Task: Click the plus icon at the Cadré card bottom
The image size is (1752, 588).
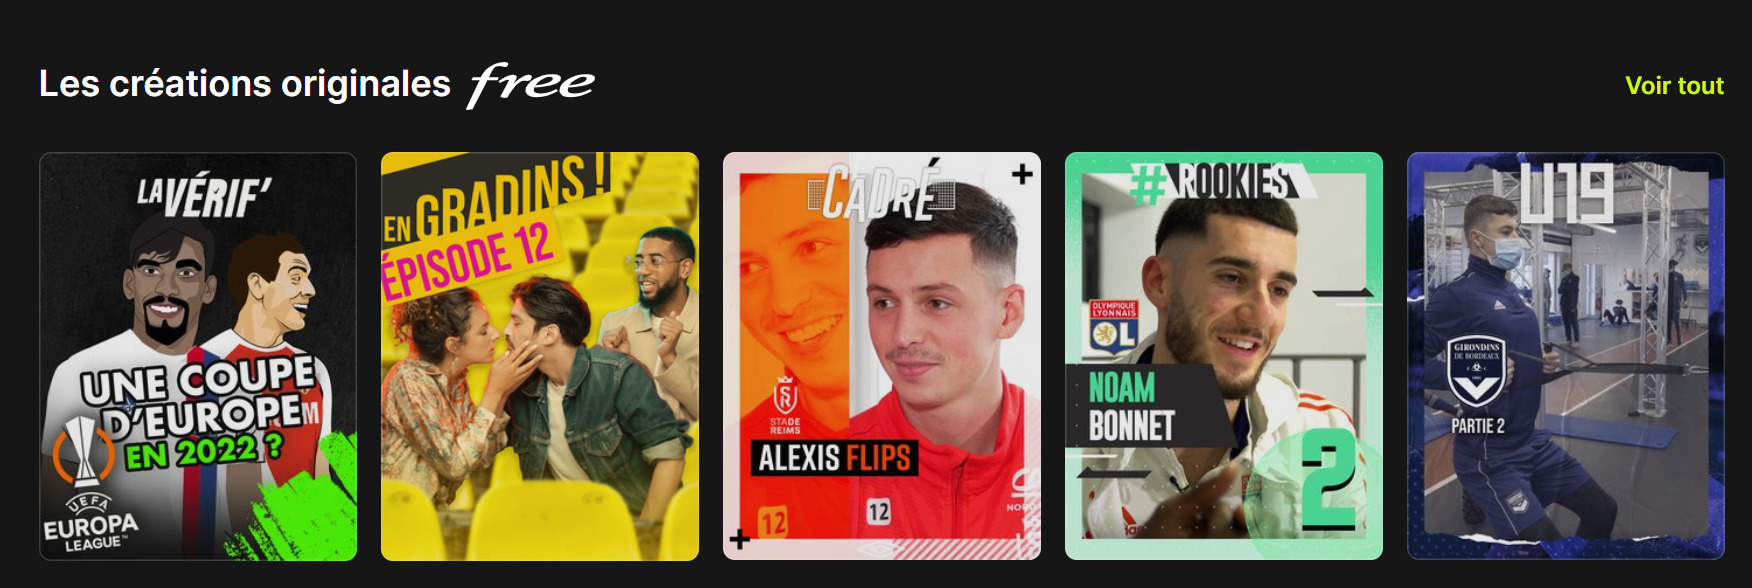Action: (740, 539)
